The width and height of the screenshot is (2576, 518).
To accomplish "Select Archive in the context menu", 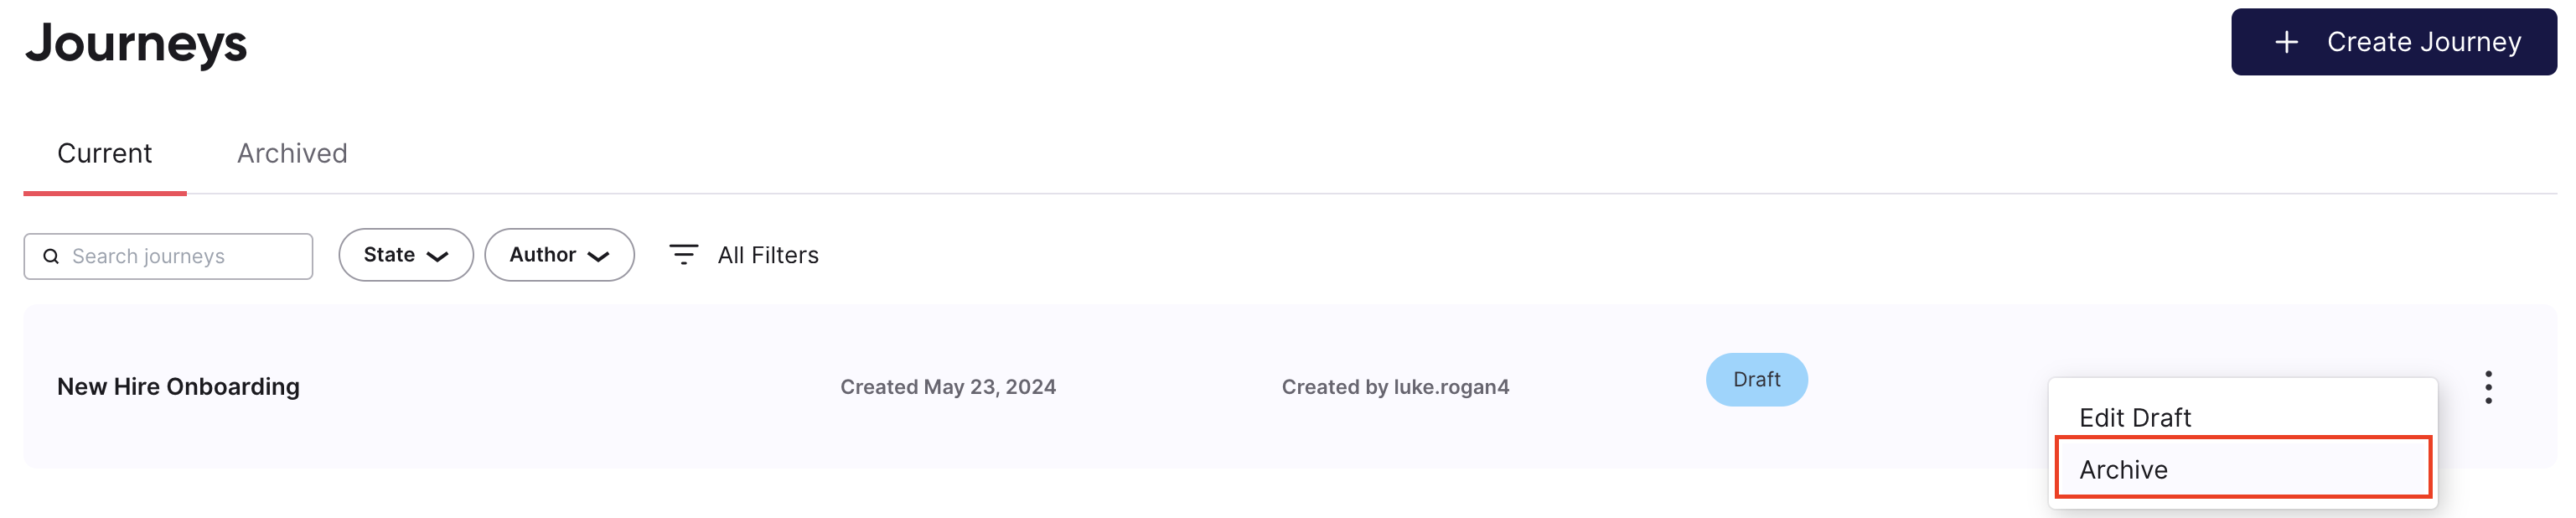I will point(2242,469).
